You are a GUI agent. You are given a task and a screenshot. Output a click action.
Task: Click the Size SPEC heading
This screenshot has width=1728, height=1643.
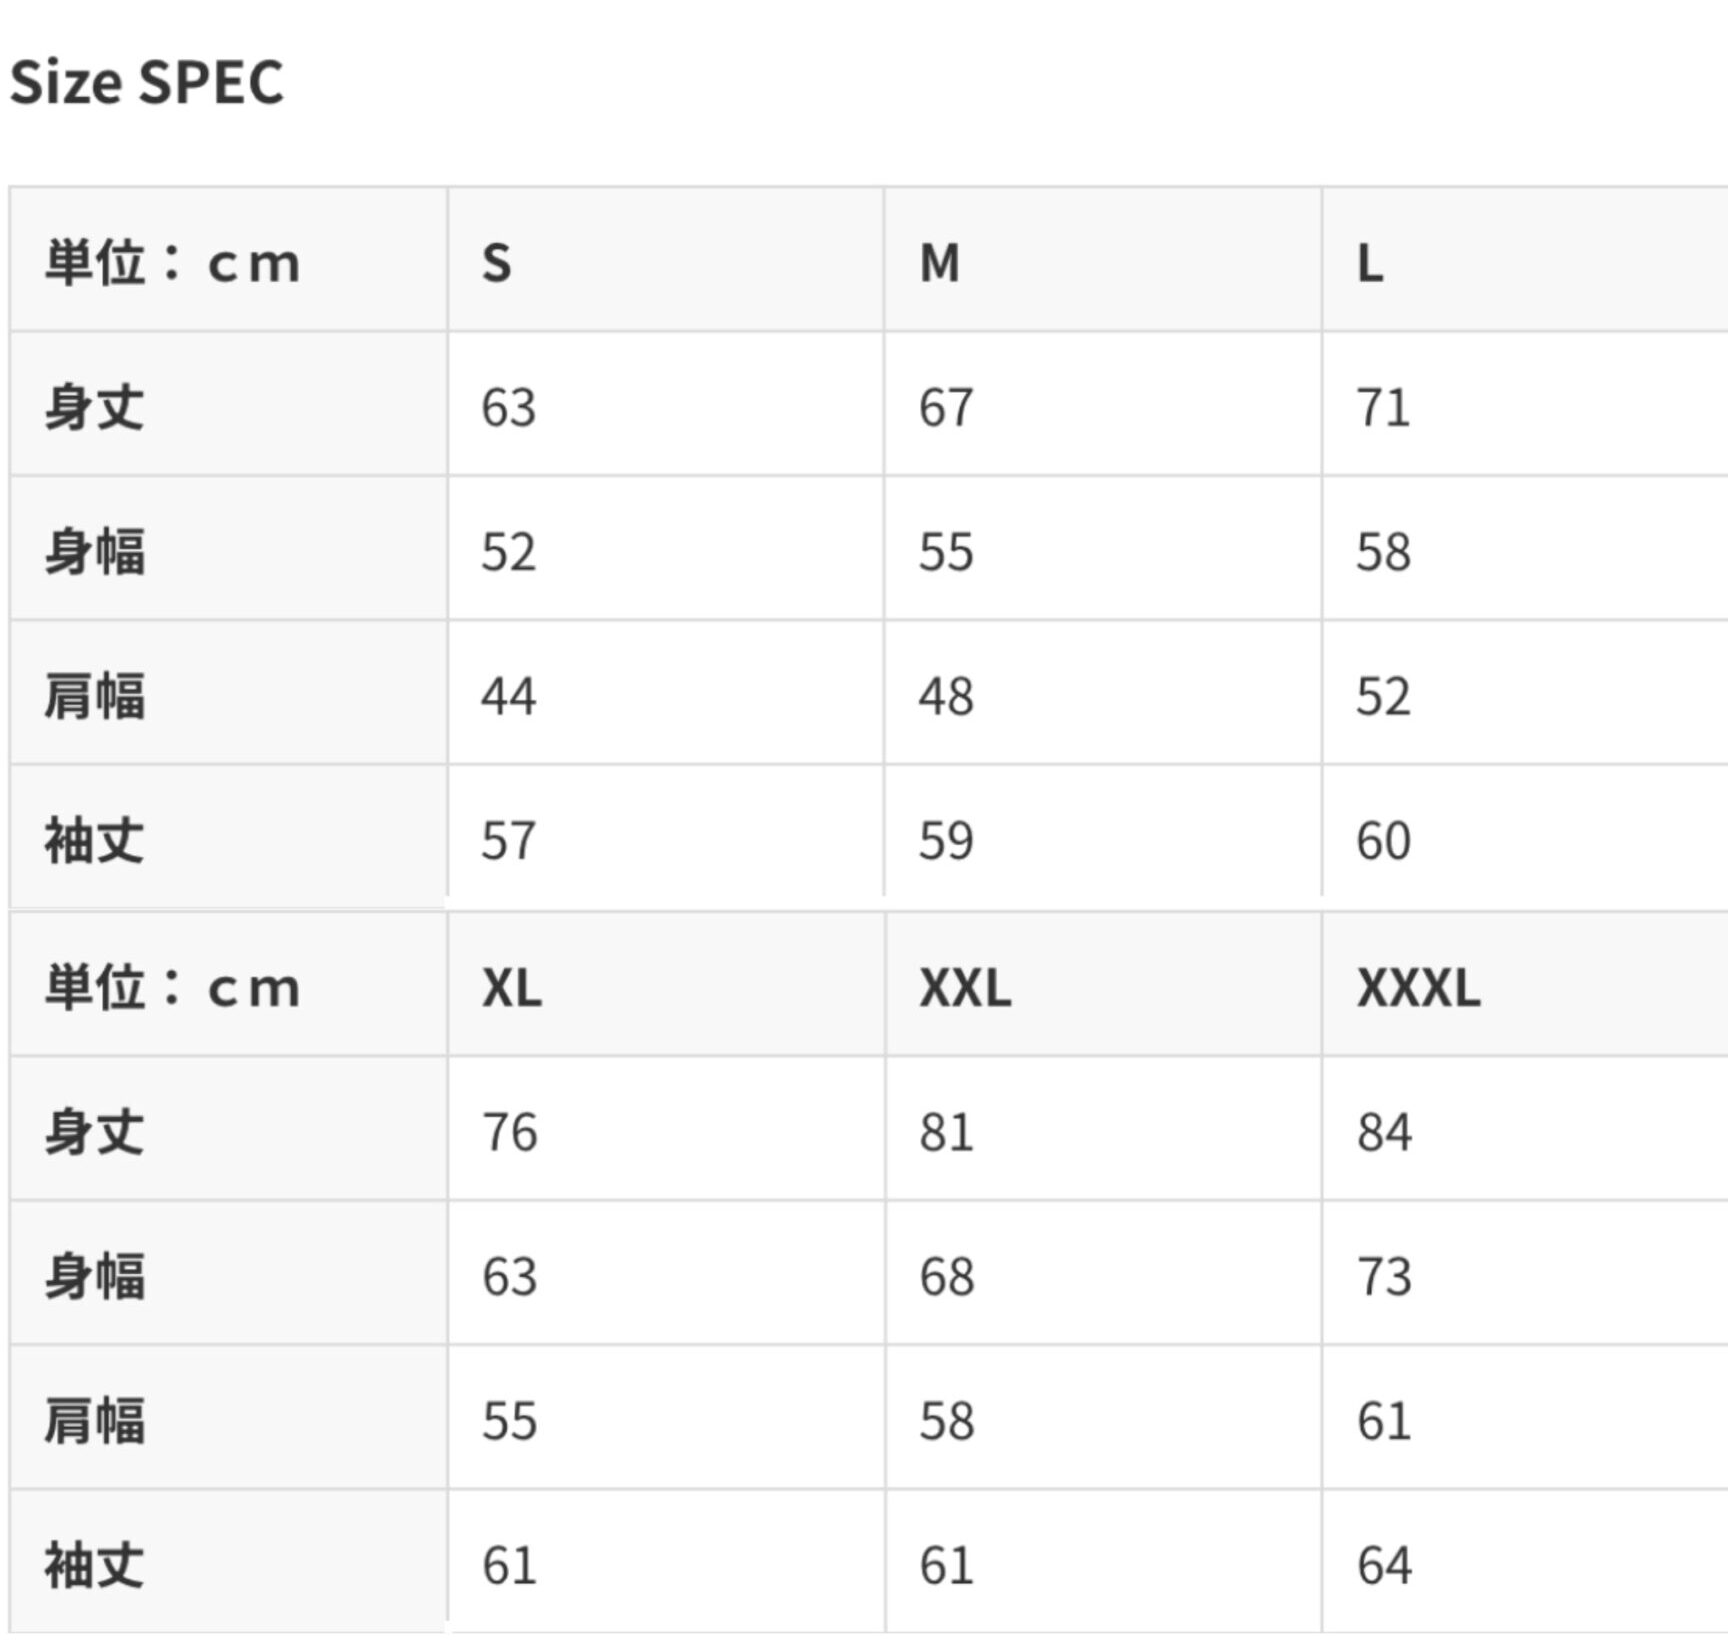[147, 82]
